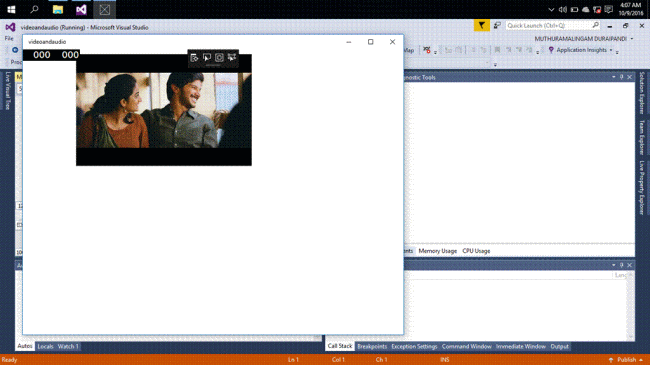Click the Call Stack panel vertical scrollbar
Screen dimensions: 650x365
click(630, 307)
